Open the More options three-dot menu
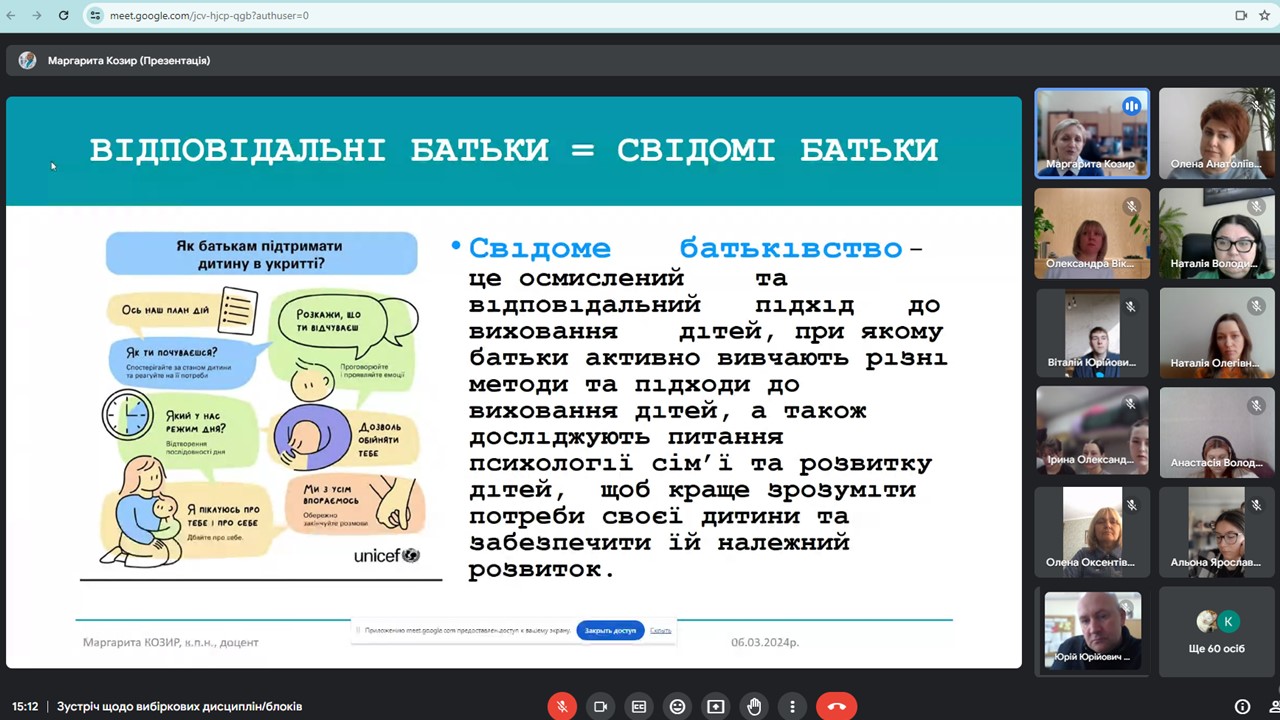1280x720 pixels. coord(792,707)
